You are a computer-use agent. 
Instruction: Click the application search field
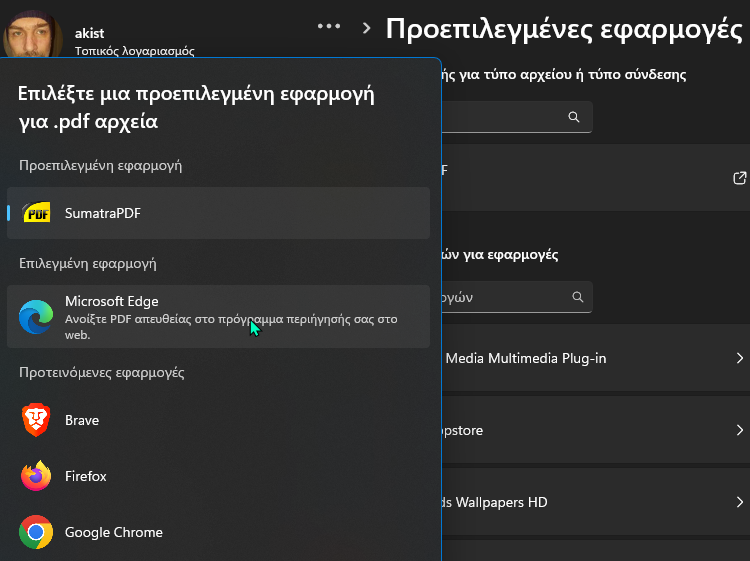coord(517,297)
